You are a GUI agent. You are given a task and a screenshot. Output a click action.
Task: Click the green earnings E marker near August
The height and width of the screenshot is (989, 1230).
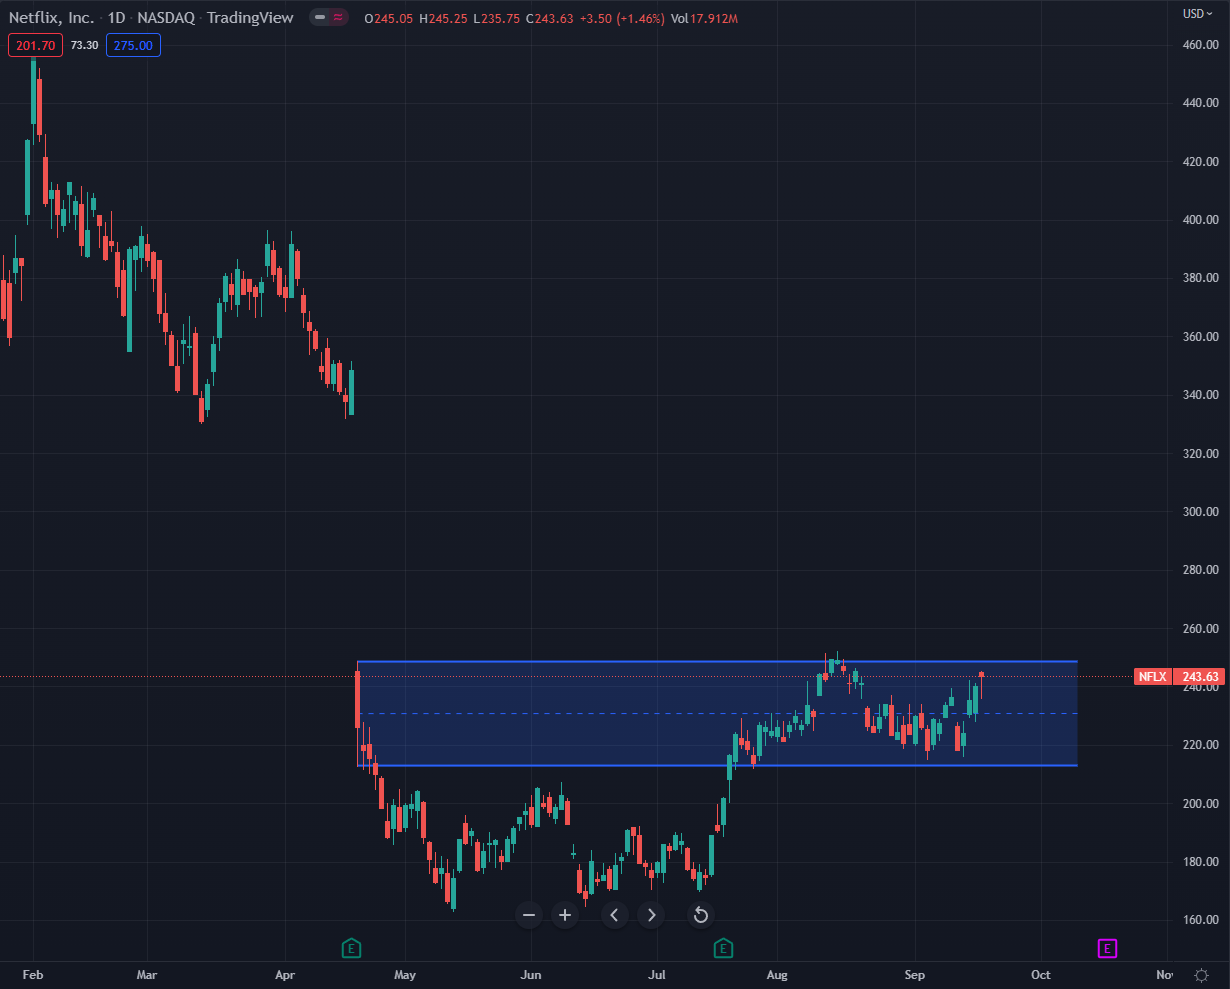pos(723,947)
